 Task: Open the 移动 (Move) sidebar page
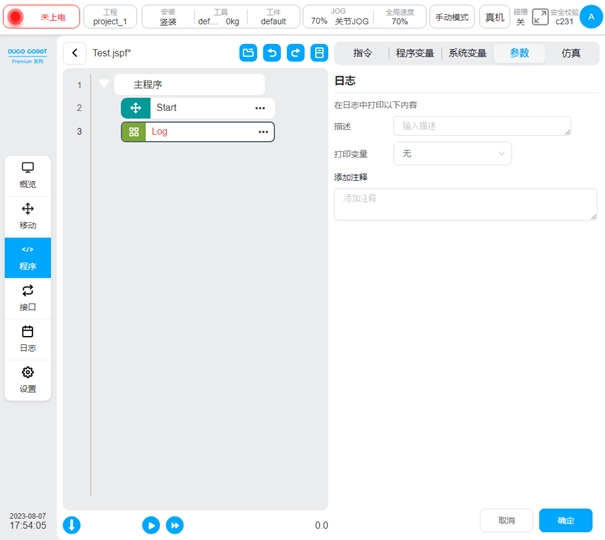click(28, 216)
